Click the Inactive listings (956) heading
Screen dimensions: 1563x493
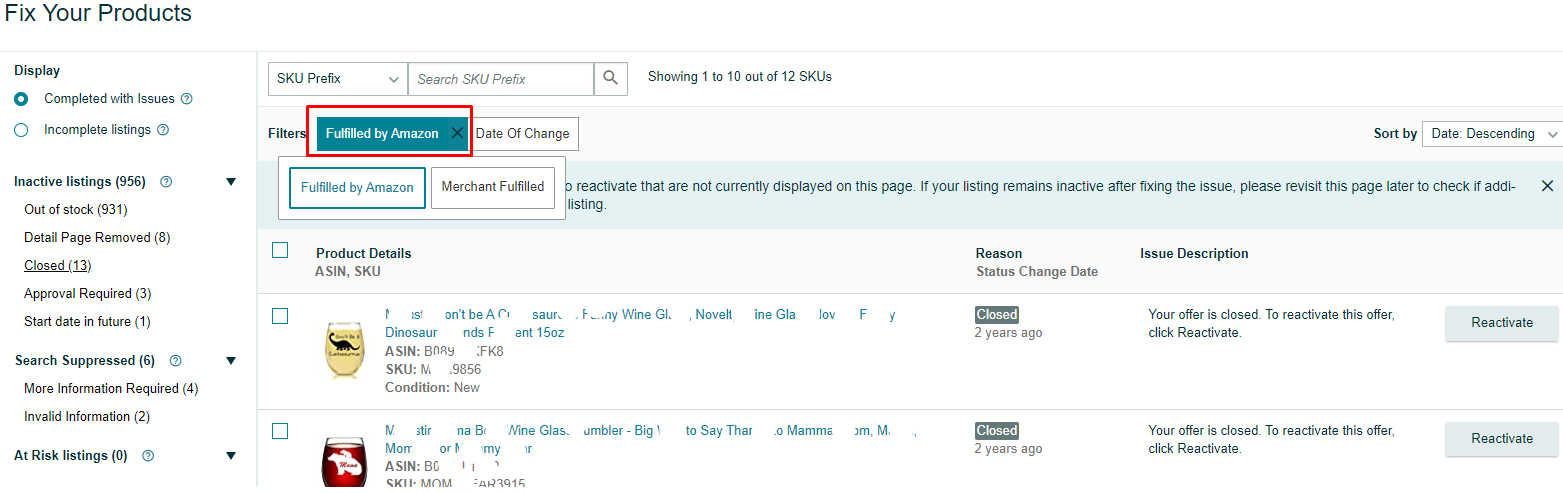tap(80, 182)
